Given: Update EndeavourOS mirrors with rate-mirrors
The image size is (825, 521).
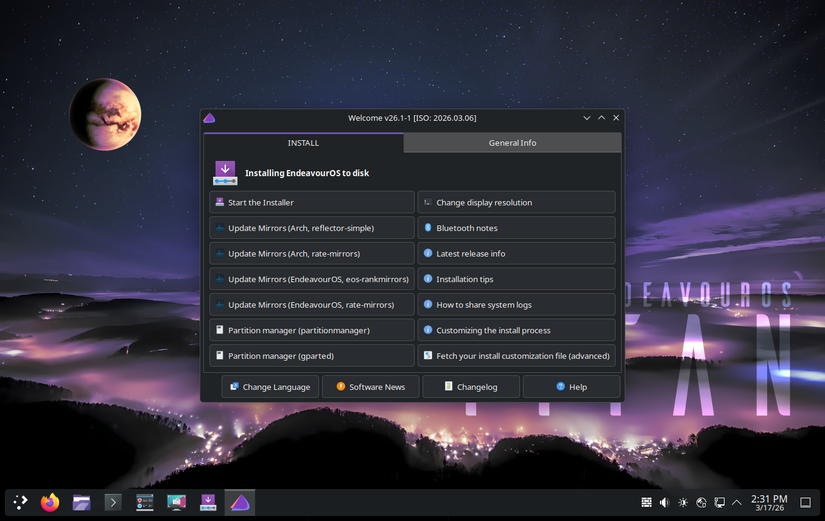Looking at the screenshot, I should (x=312, y=305).
